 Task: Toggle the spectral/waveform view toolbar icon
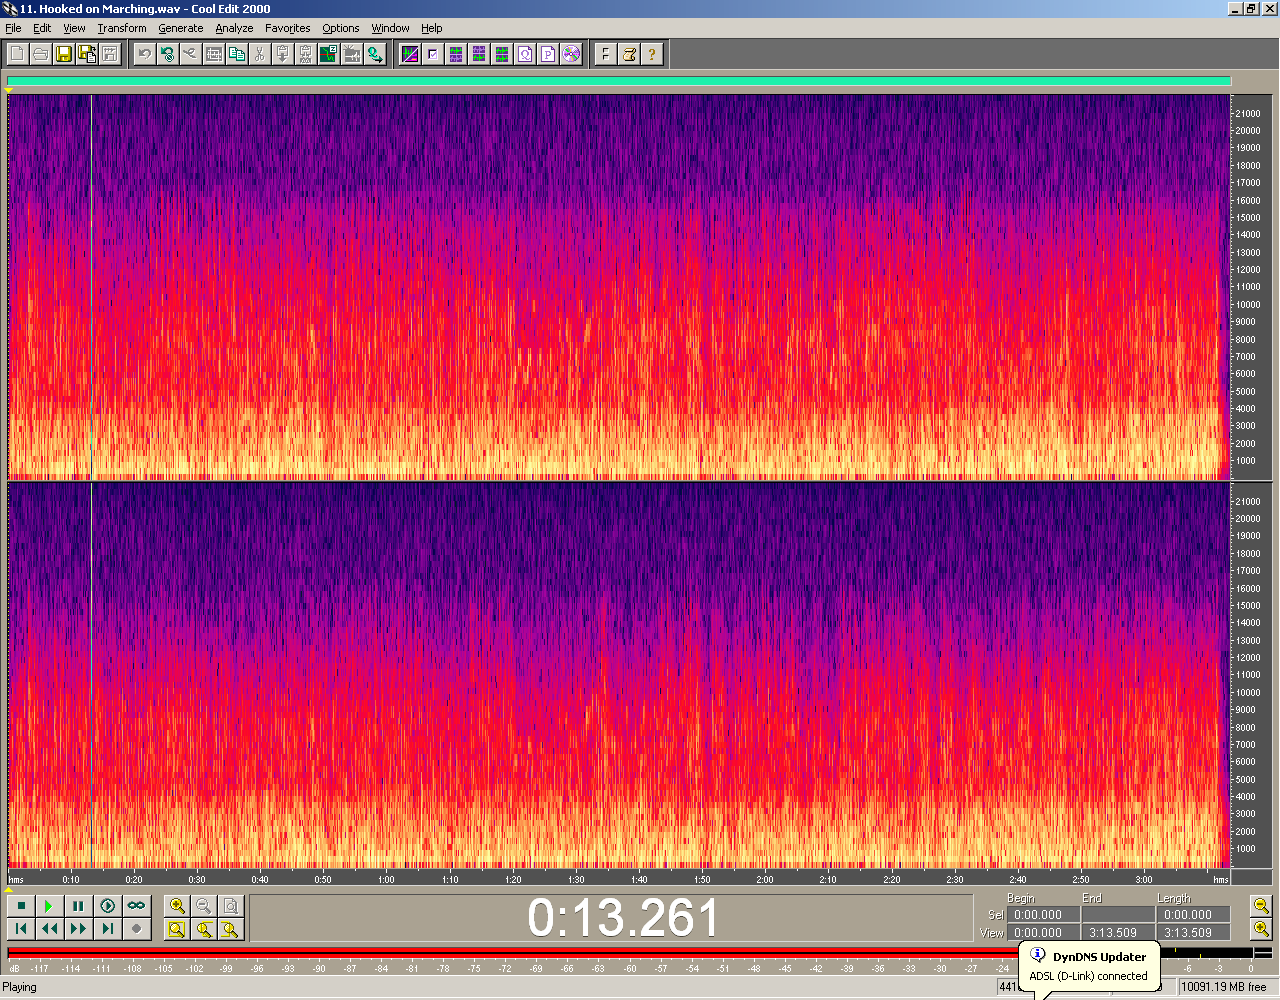tap(409, 54)
